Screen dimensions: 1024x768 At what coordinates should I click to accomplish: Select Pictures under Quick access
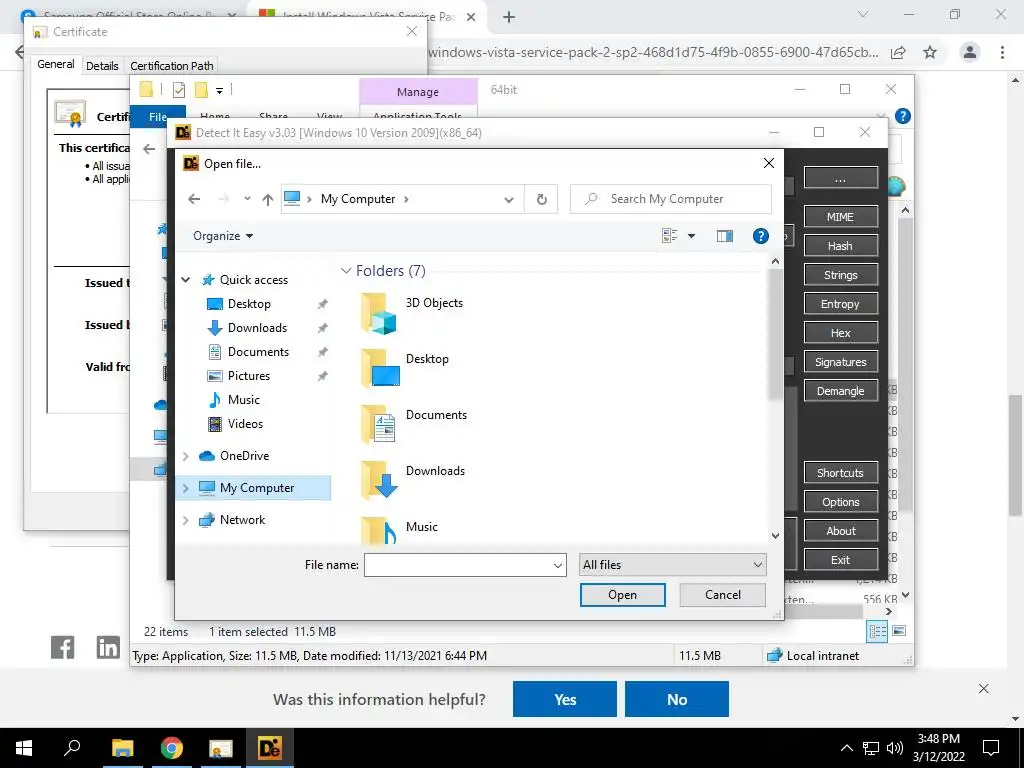click(x=249, y=376)
